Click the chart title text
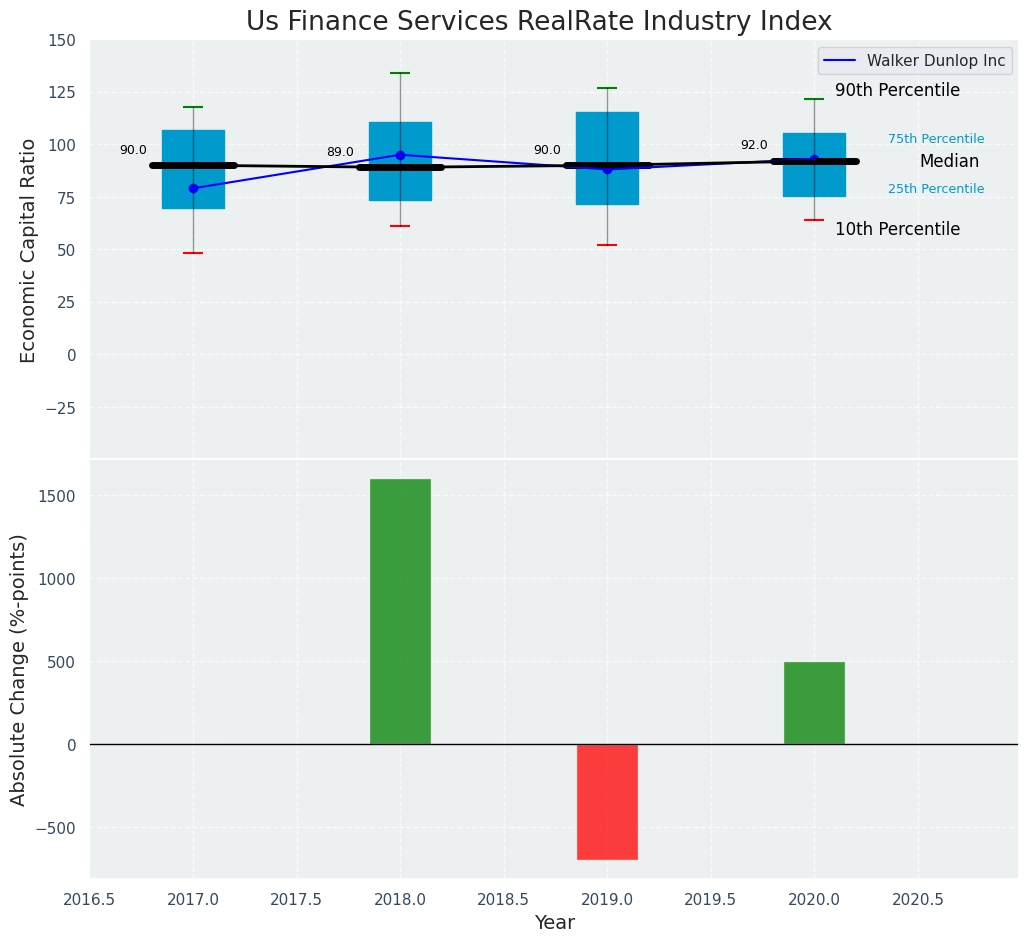The width and height of the screenshot is (1029, 942). (538, 21)
